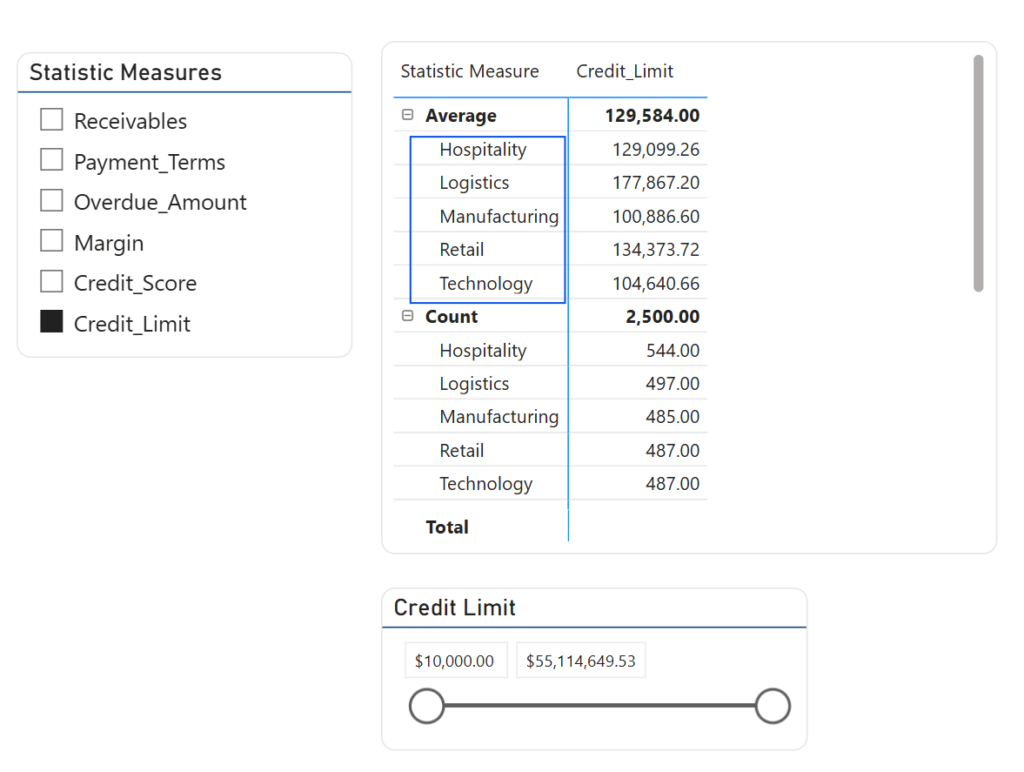Uncheck the Credit_Limit checkbox

pyautogui.click(x=52, y=322)
